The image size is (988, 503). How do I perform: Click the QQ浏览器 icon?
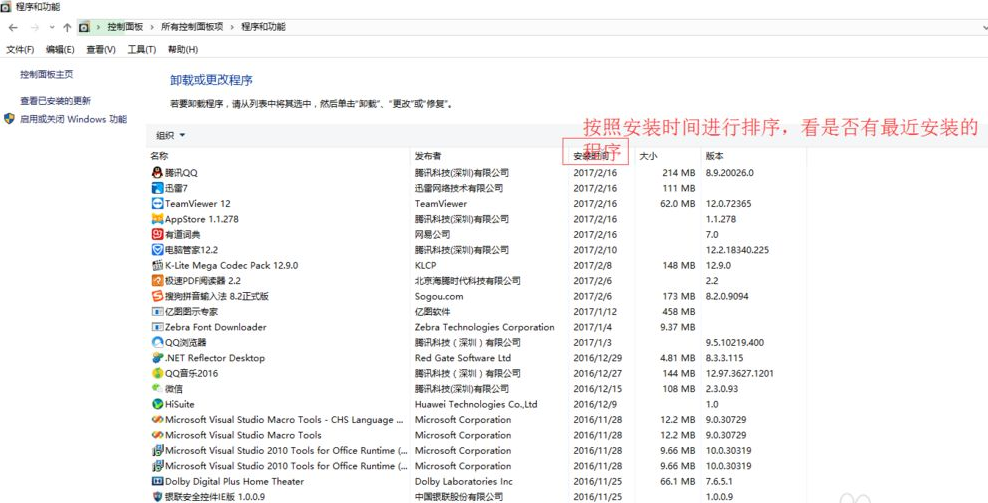click(x=158, y=342)
